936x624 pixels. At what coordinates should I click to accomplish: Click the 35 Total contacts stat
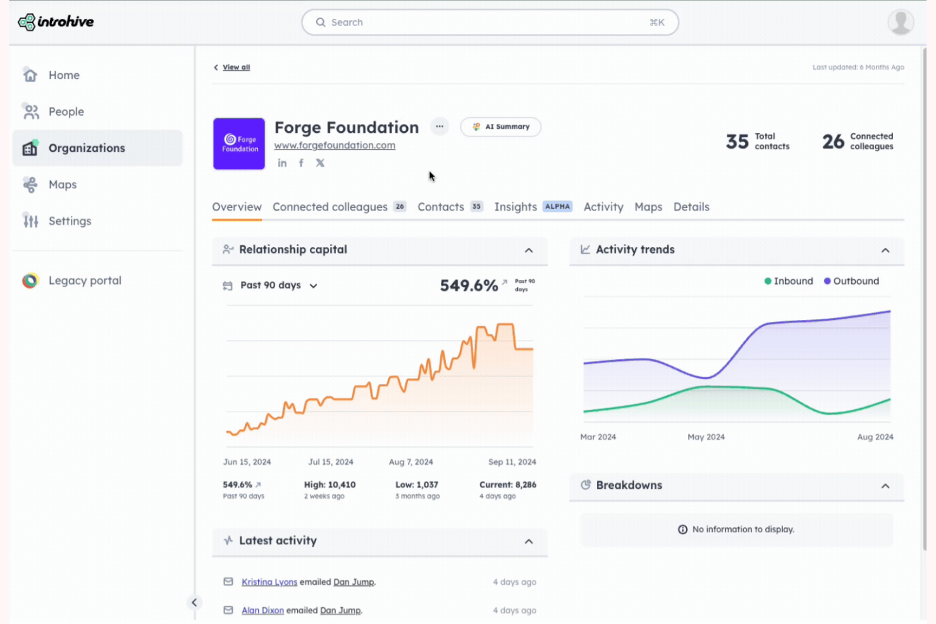[758, 142]
